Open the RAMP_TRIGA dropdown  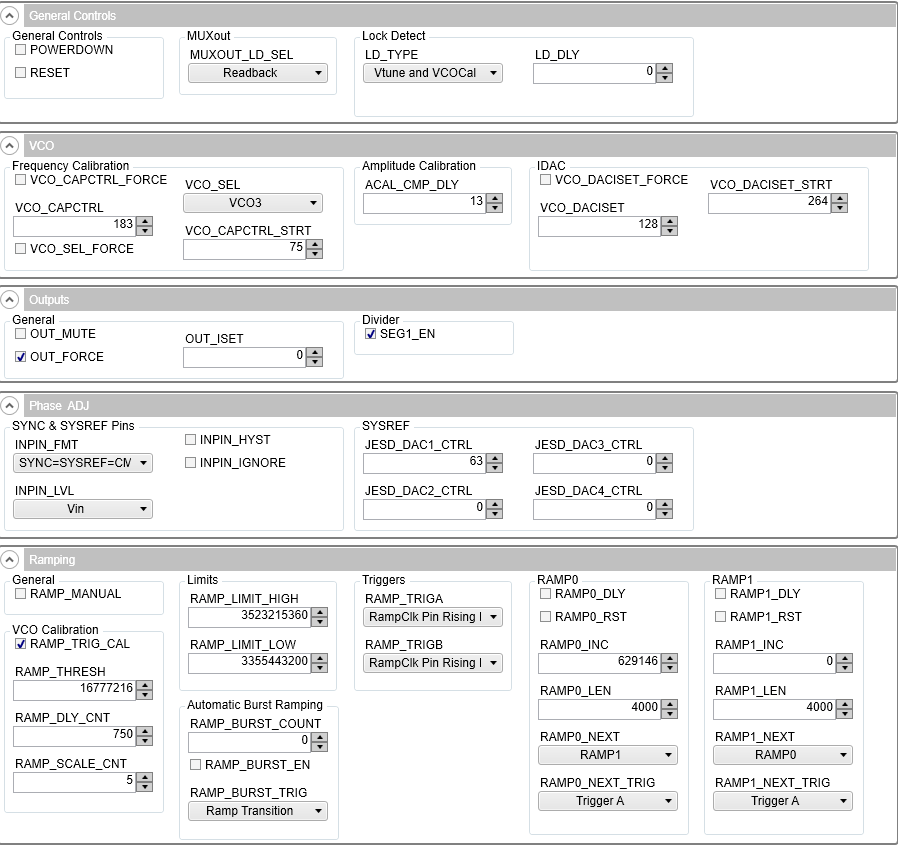tap(433, 617)
